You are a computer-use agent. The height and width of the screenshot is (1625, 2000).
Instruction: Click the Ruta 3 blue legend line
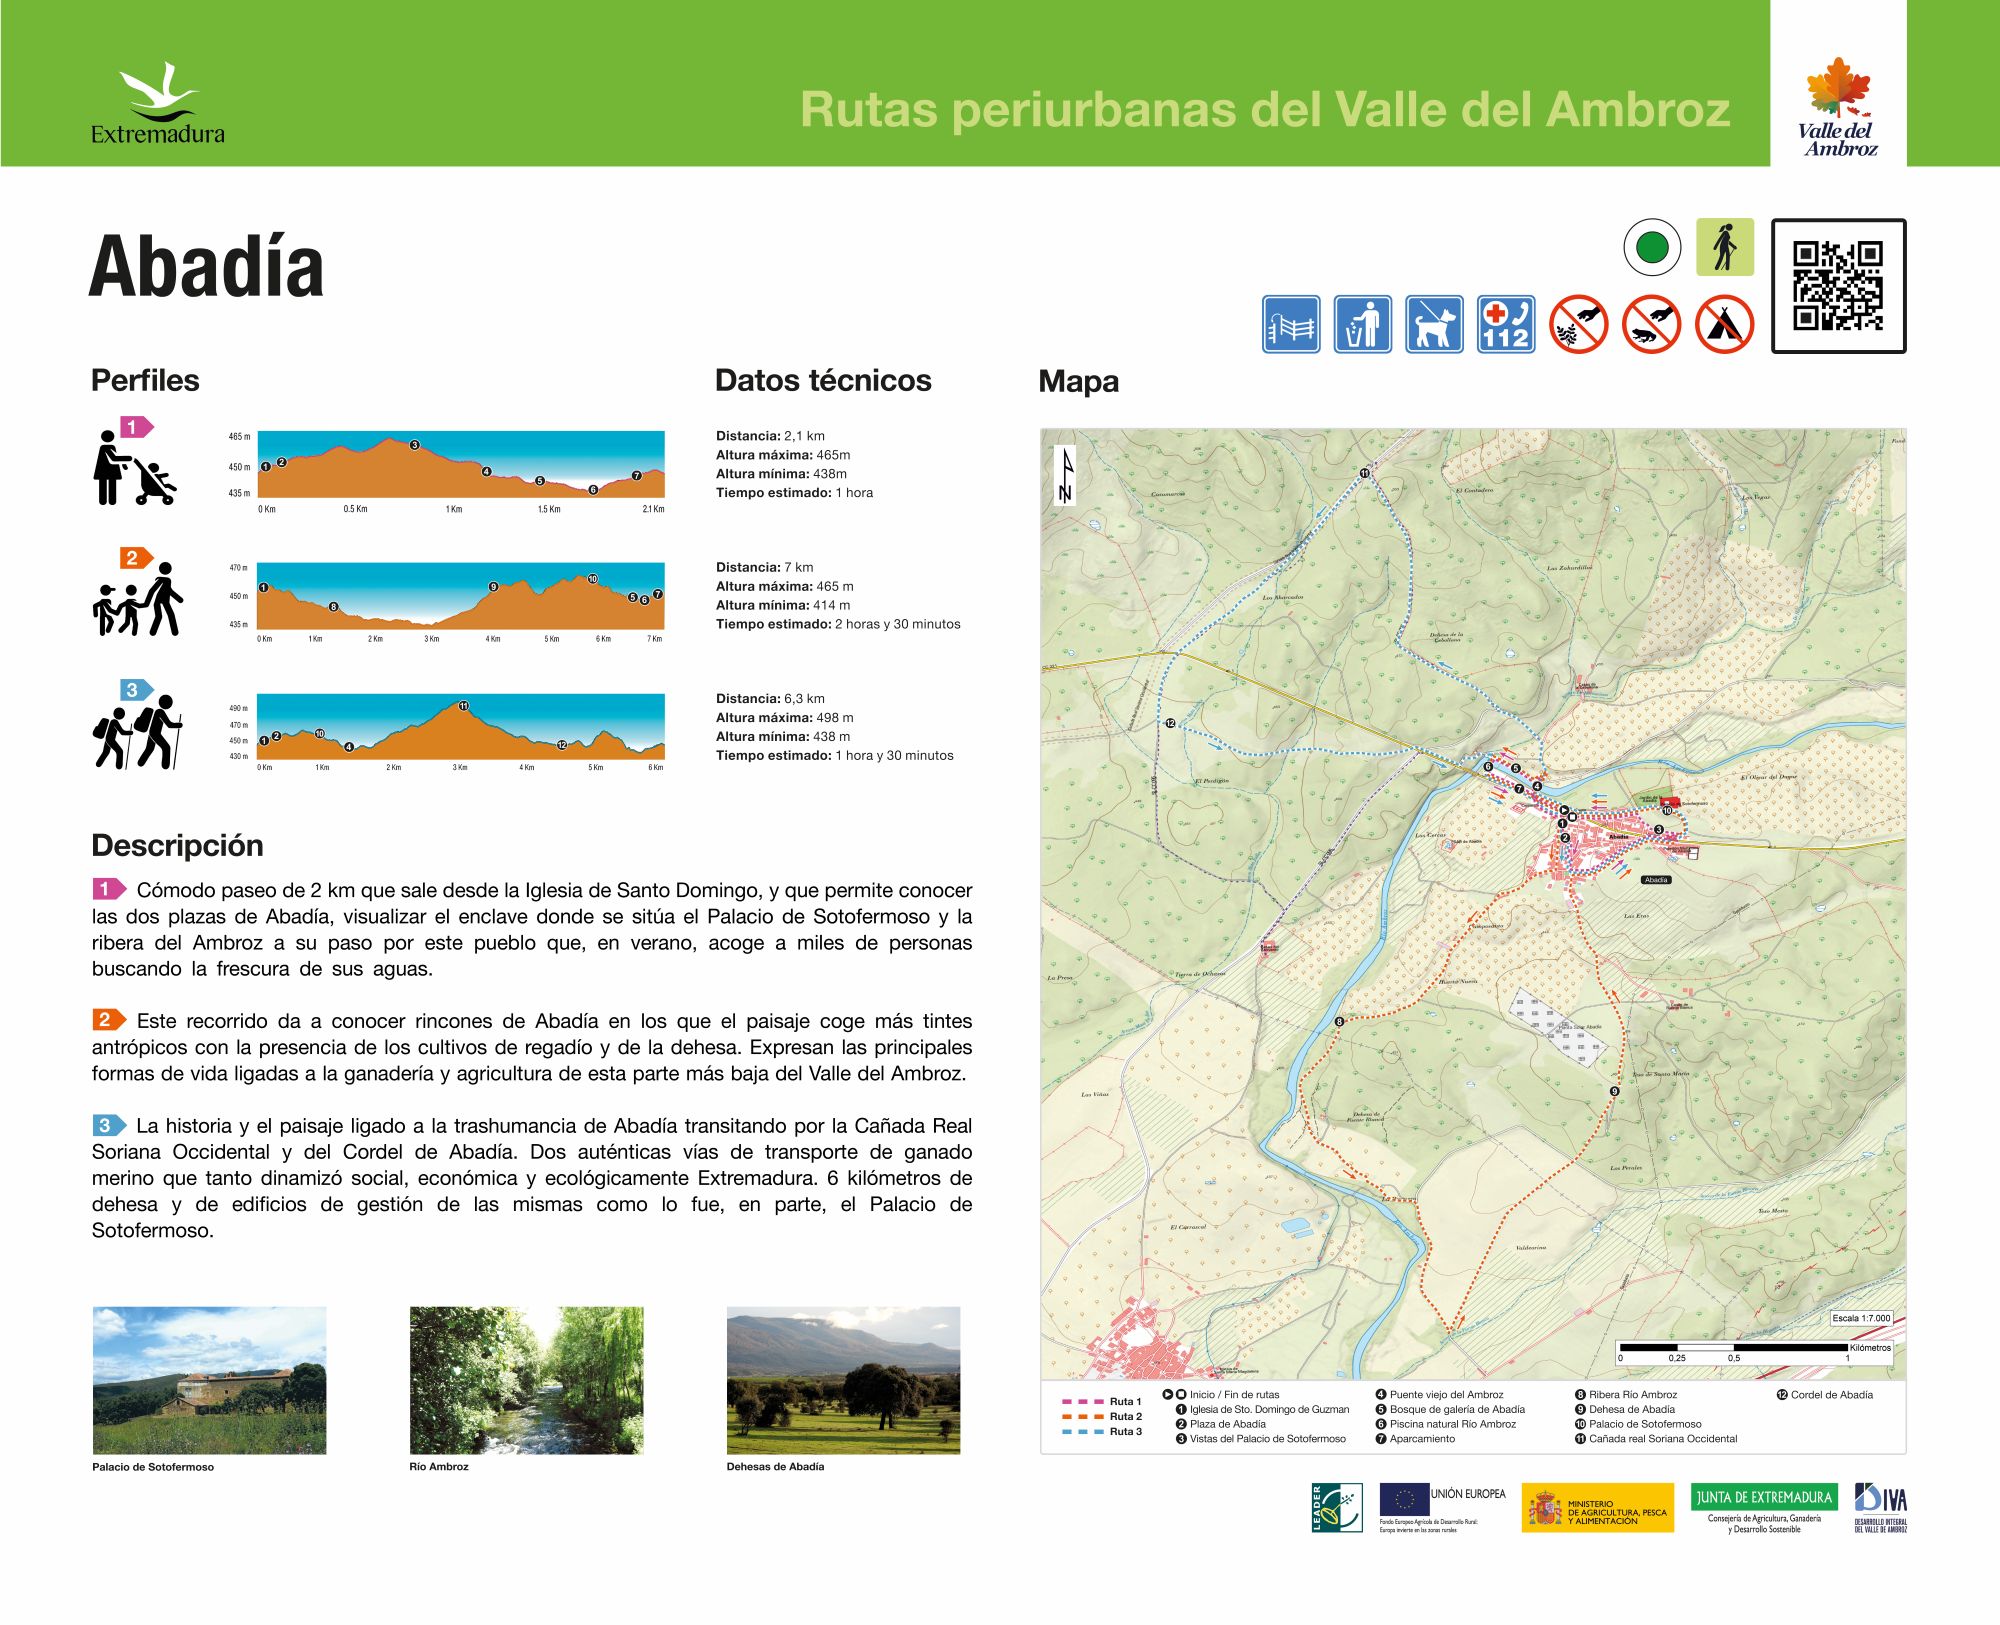click(1082, 1432)
